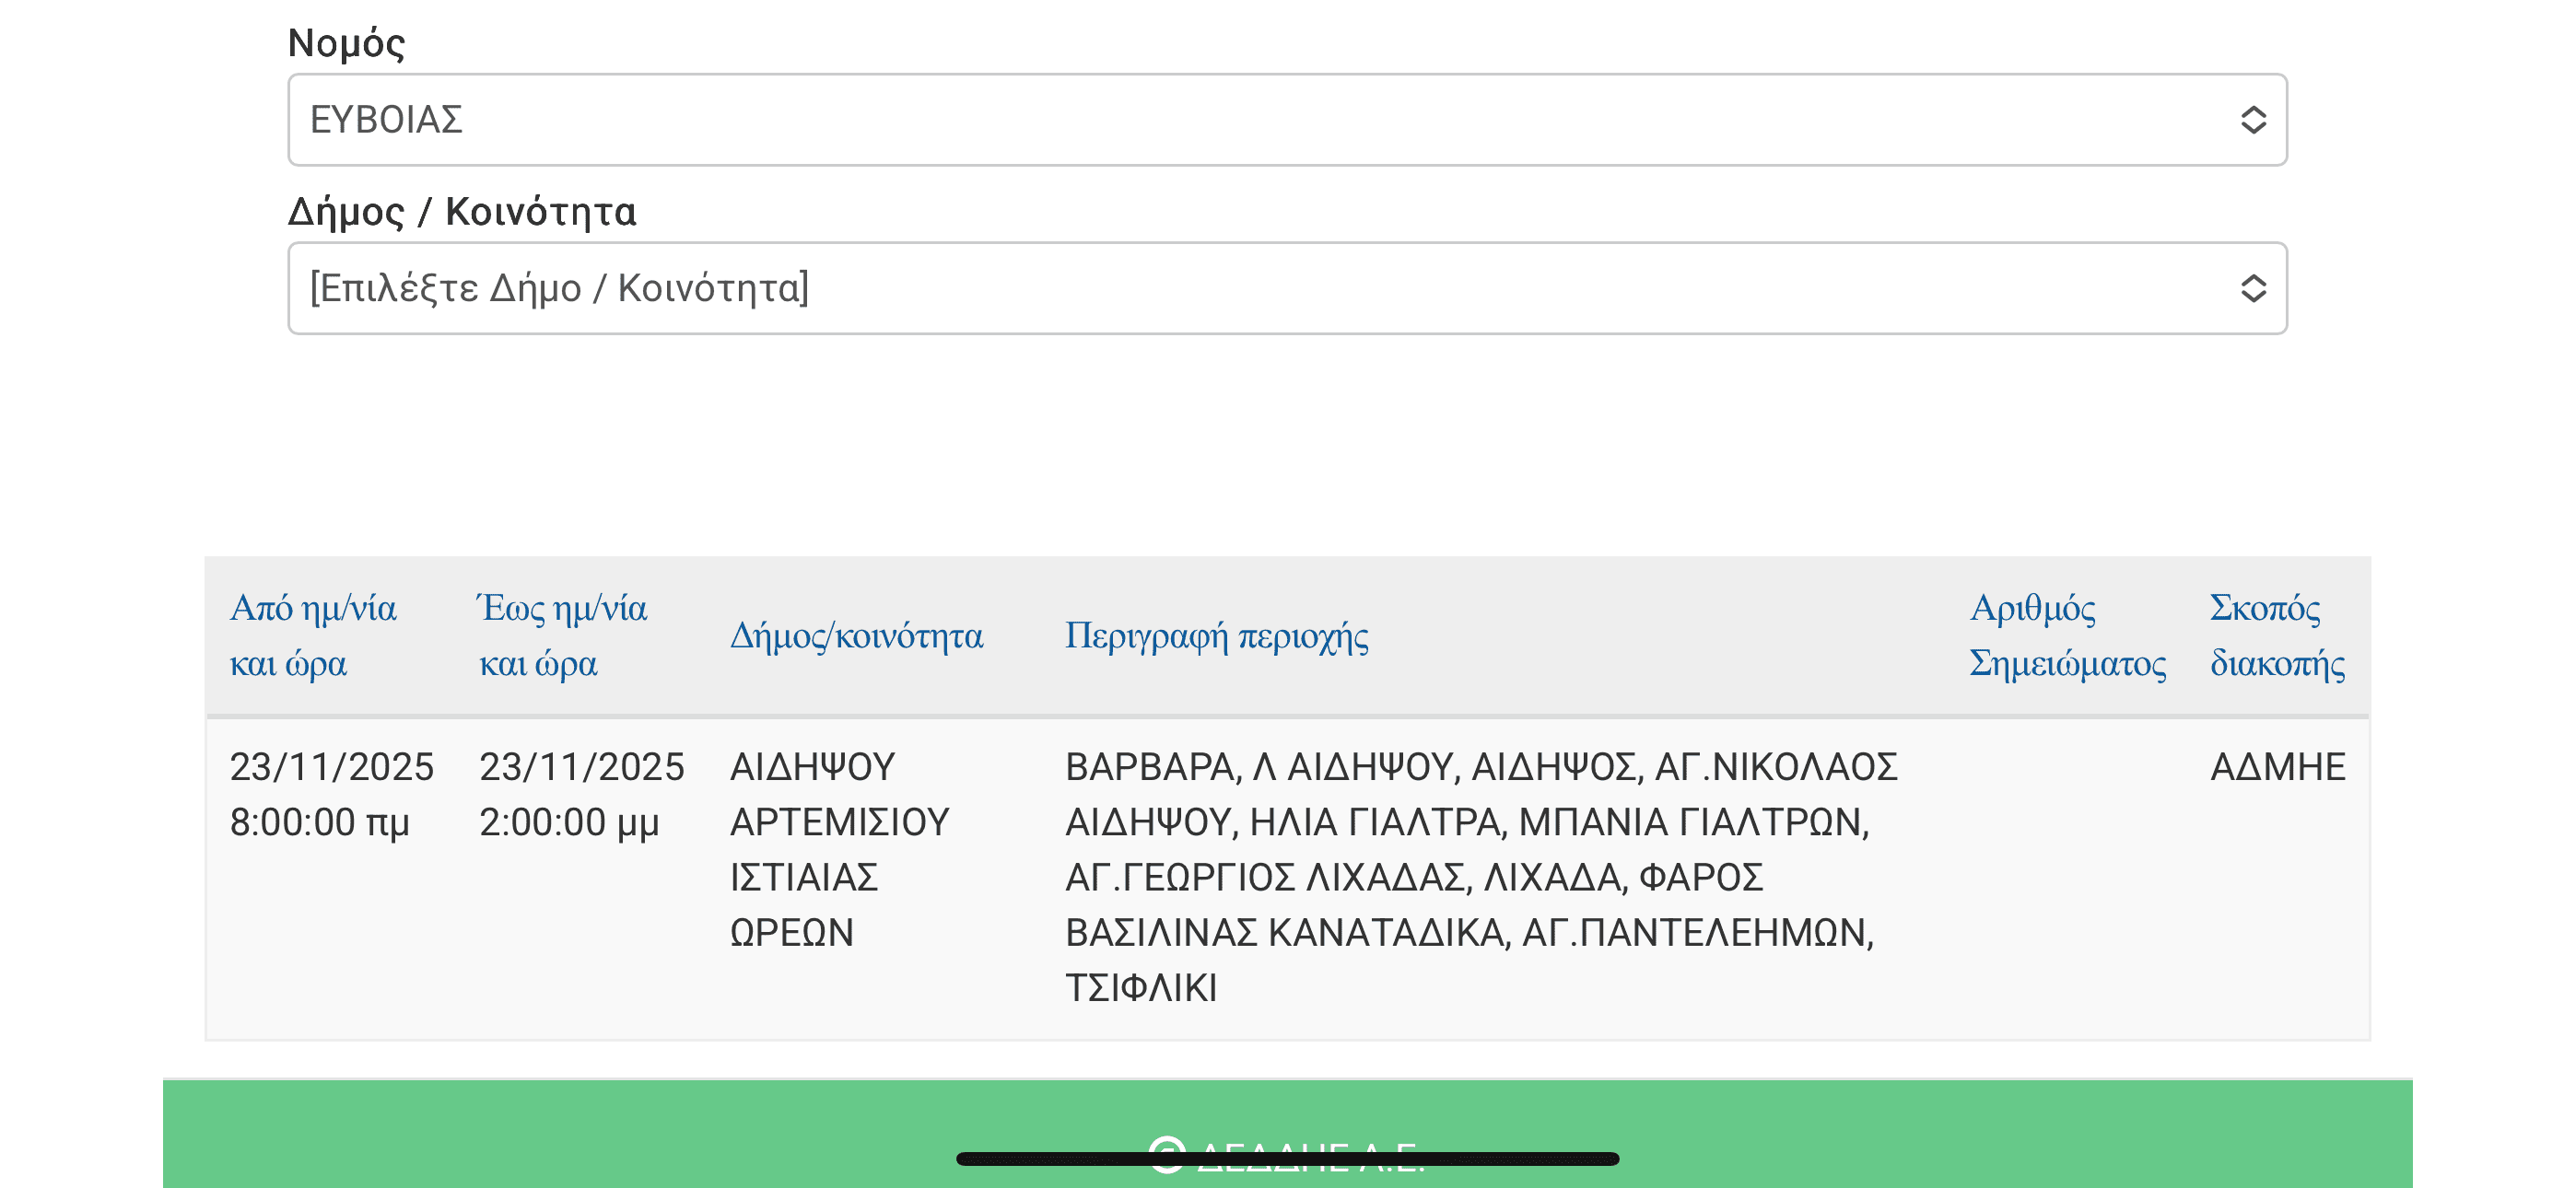Click the Νομός field label
This screenshot has width=2576, height=1188.
coord(346,43)
